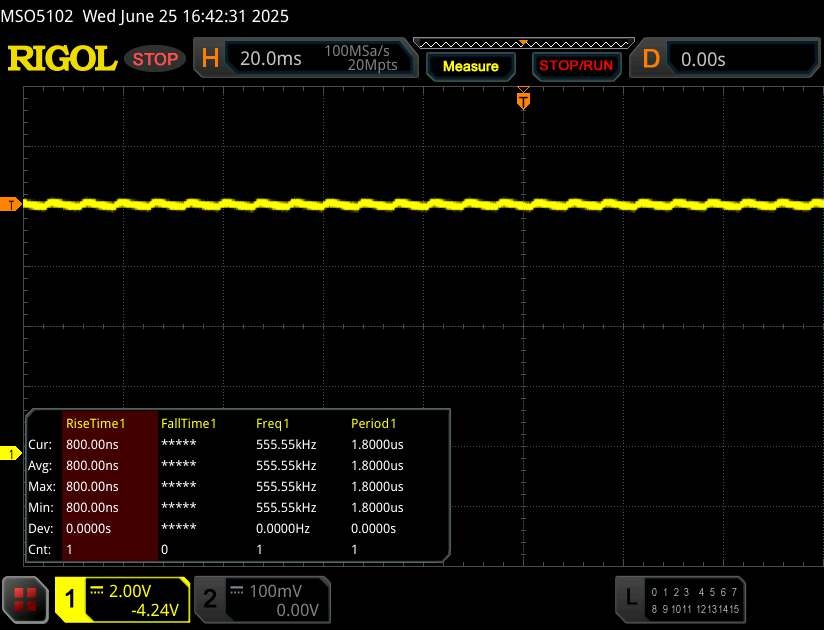Click the yellow channel 1 waveform trace
This screenshot has height=630, width=824.
[x=424, y=204]
